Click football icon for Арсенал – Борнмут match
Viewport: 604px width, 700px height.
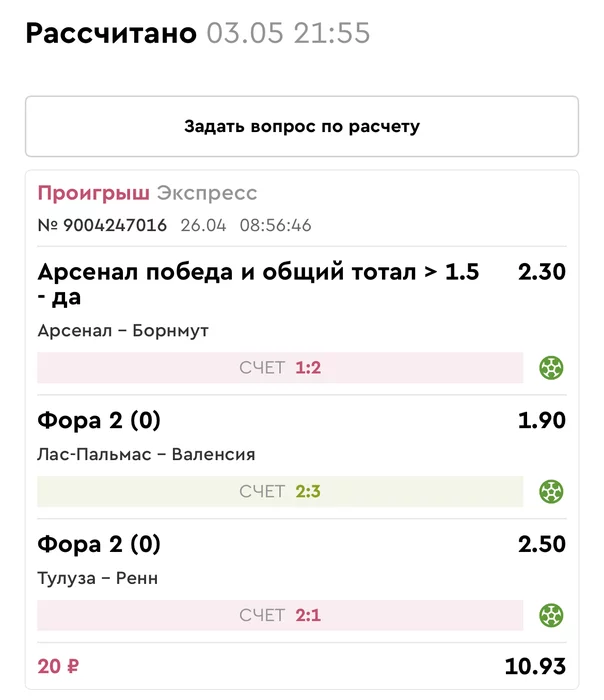click(x=551, y=367)
